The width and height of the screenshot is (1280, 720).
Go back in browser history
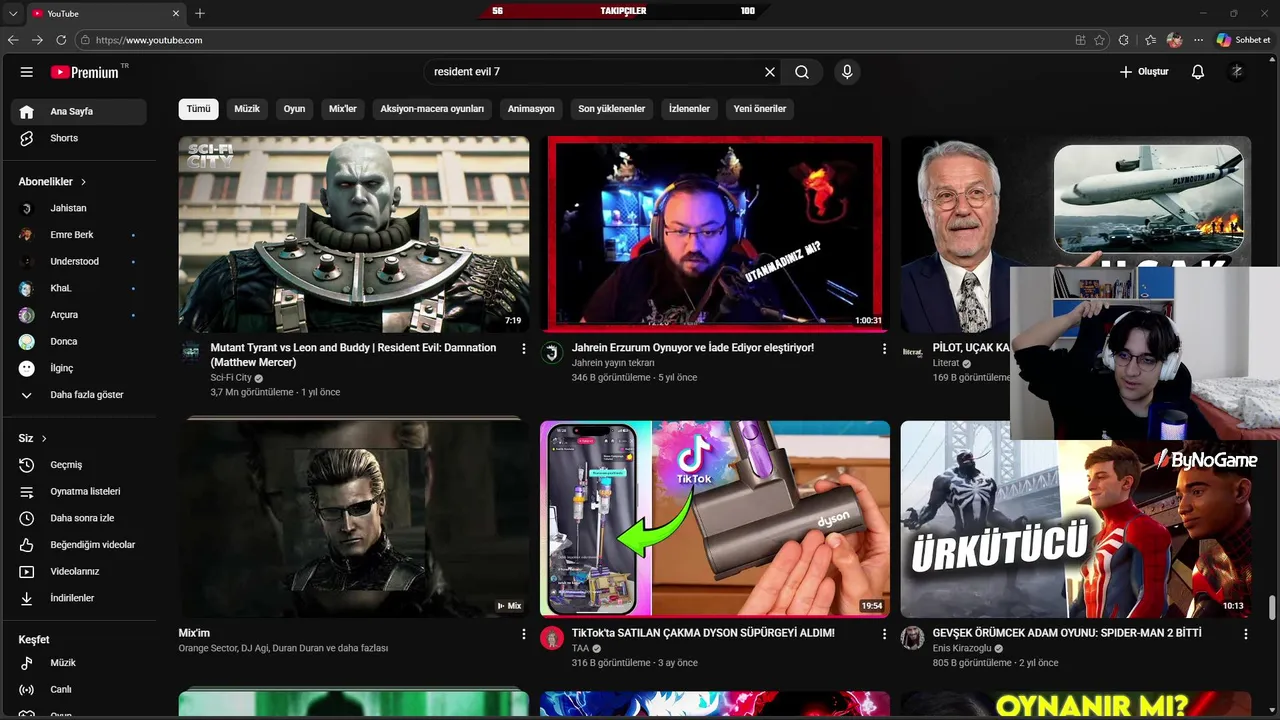[13, 40]
